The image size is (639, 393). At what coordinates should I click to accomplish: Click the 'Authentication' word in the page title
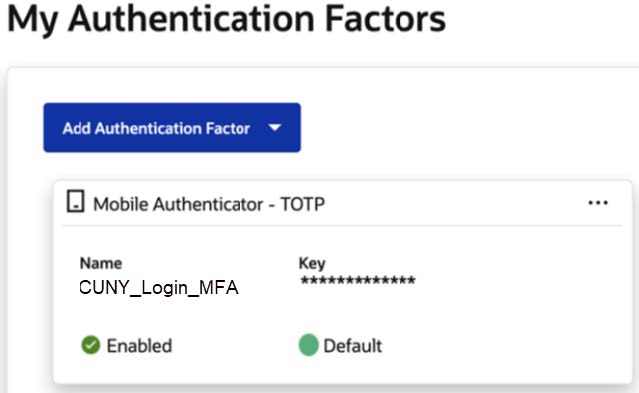pos(192,19)
